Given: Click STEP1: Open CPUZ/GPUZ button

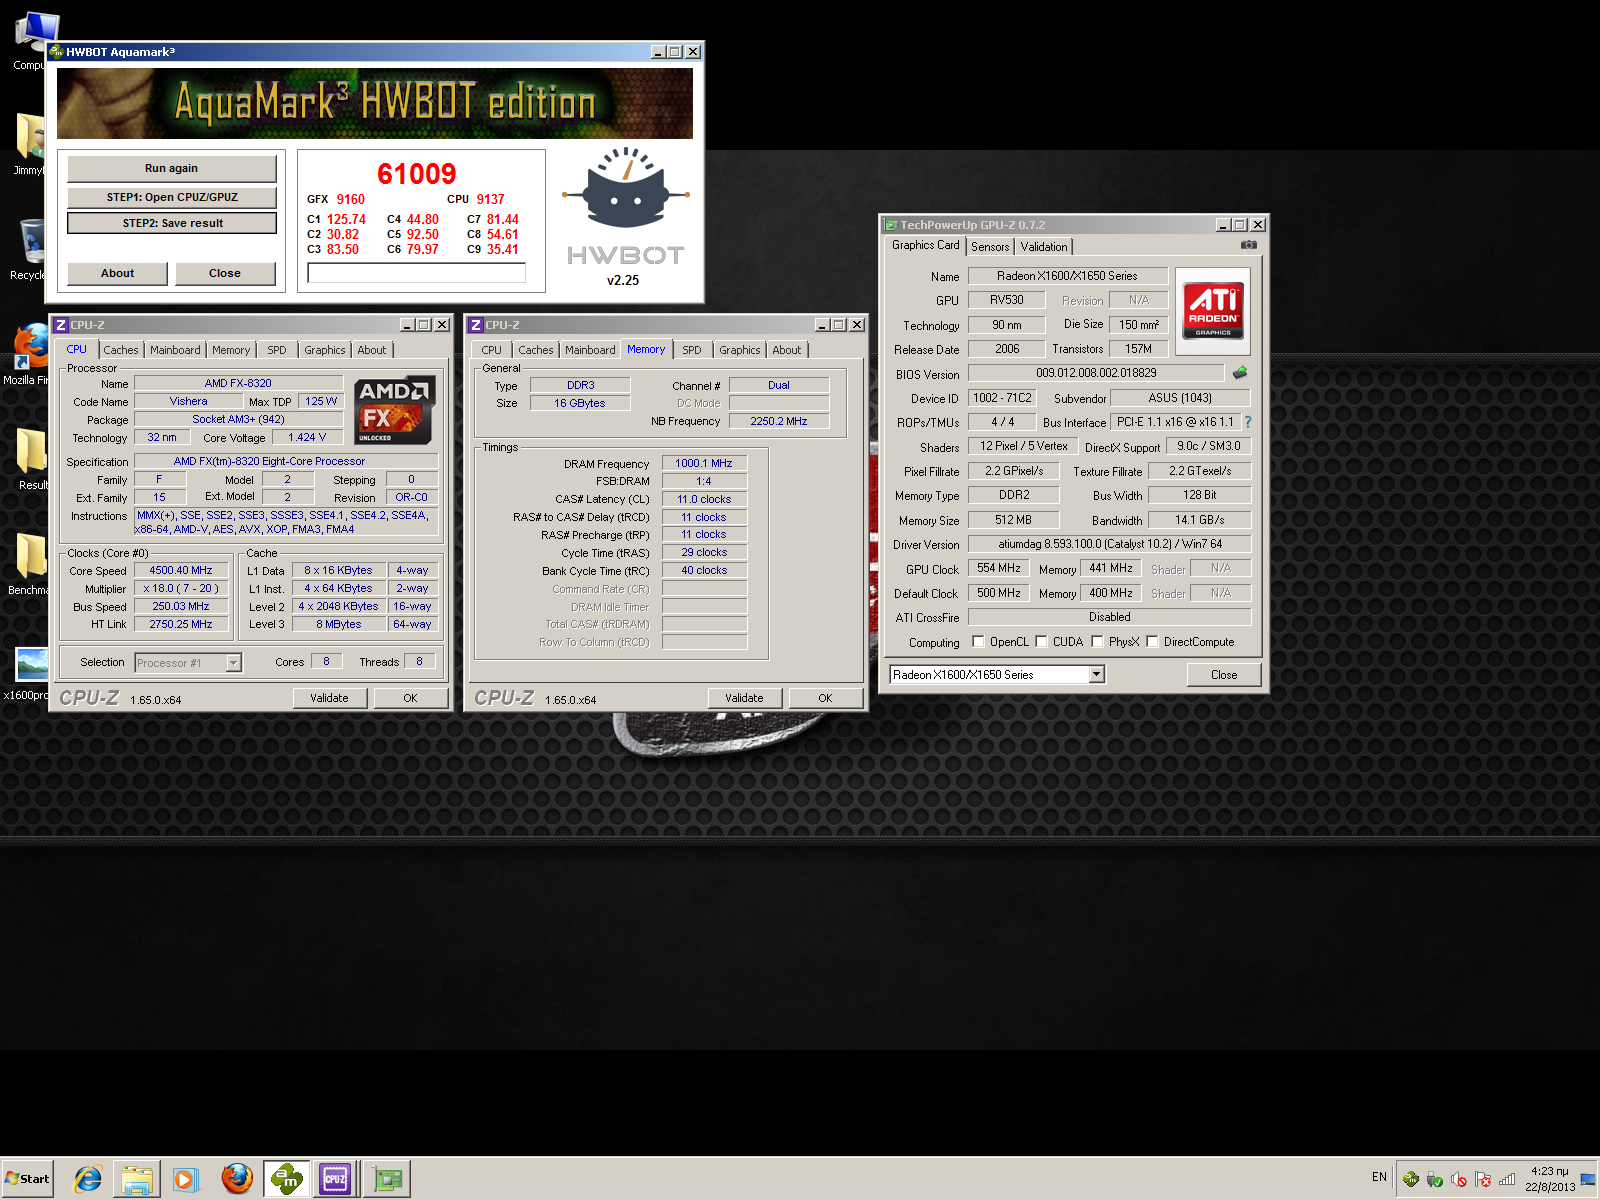Looking at the screenshot, I should (x=172, y=197).
